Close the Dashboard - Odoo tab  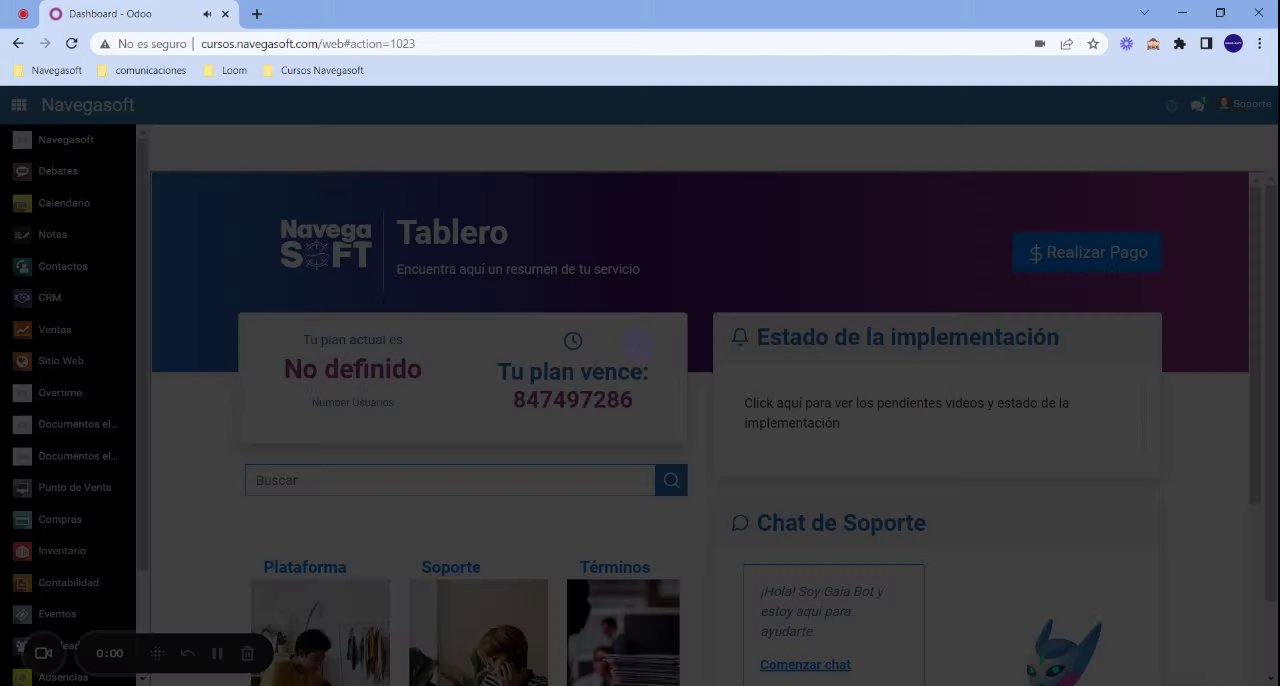(x=225, y=14)
